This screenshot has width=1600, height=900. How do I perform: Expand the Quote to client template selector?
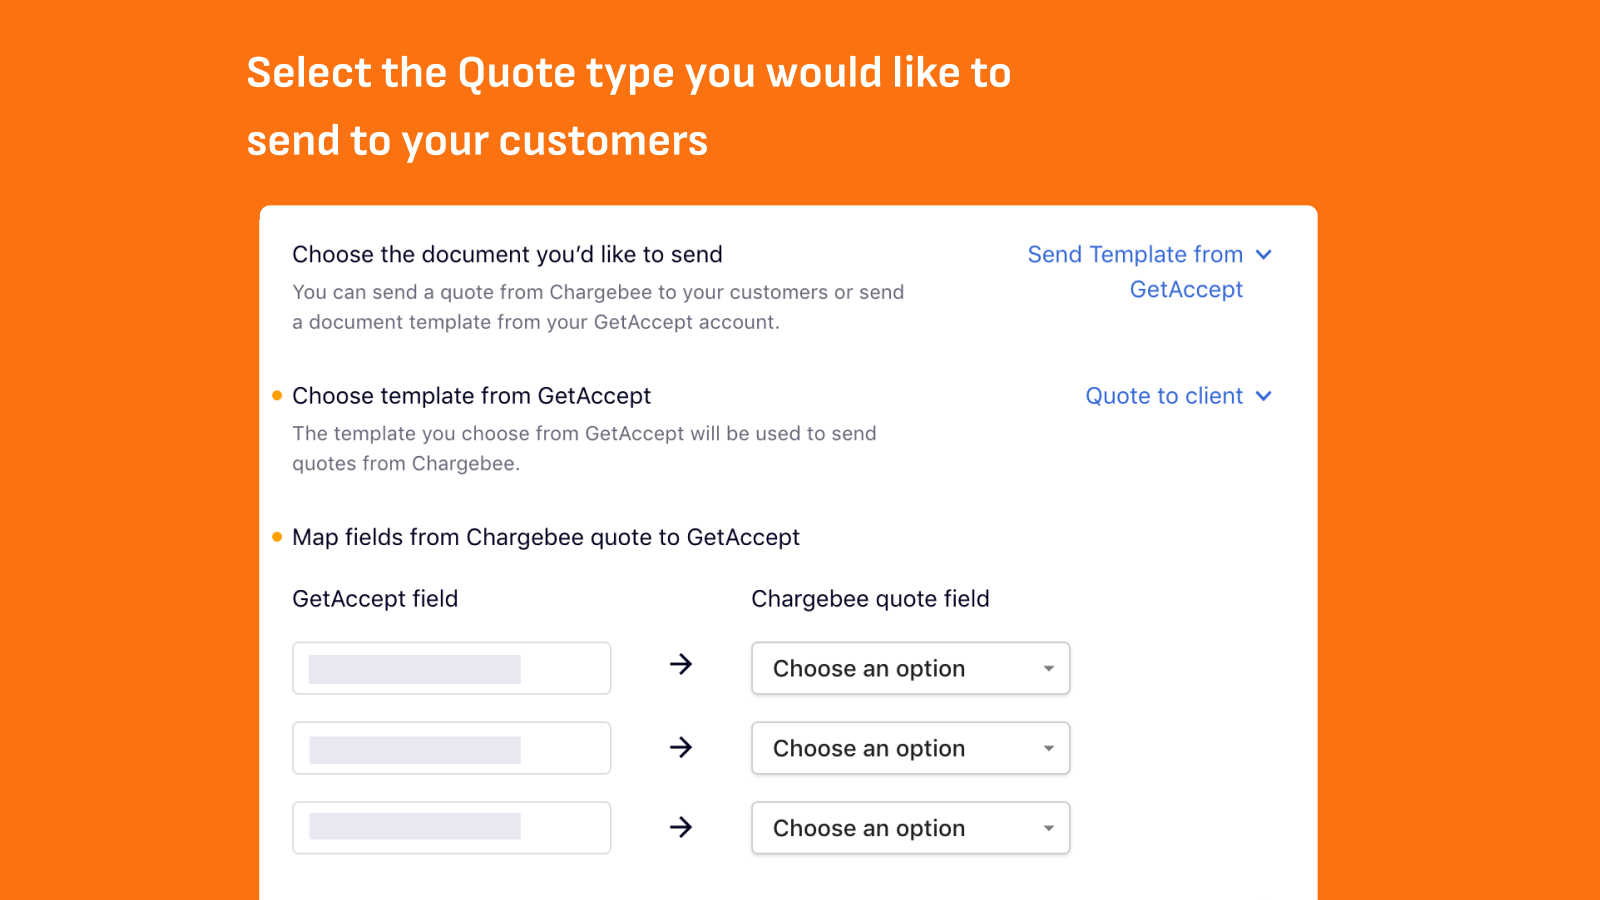click(x=1165, y=396)
